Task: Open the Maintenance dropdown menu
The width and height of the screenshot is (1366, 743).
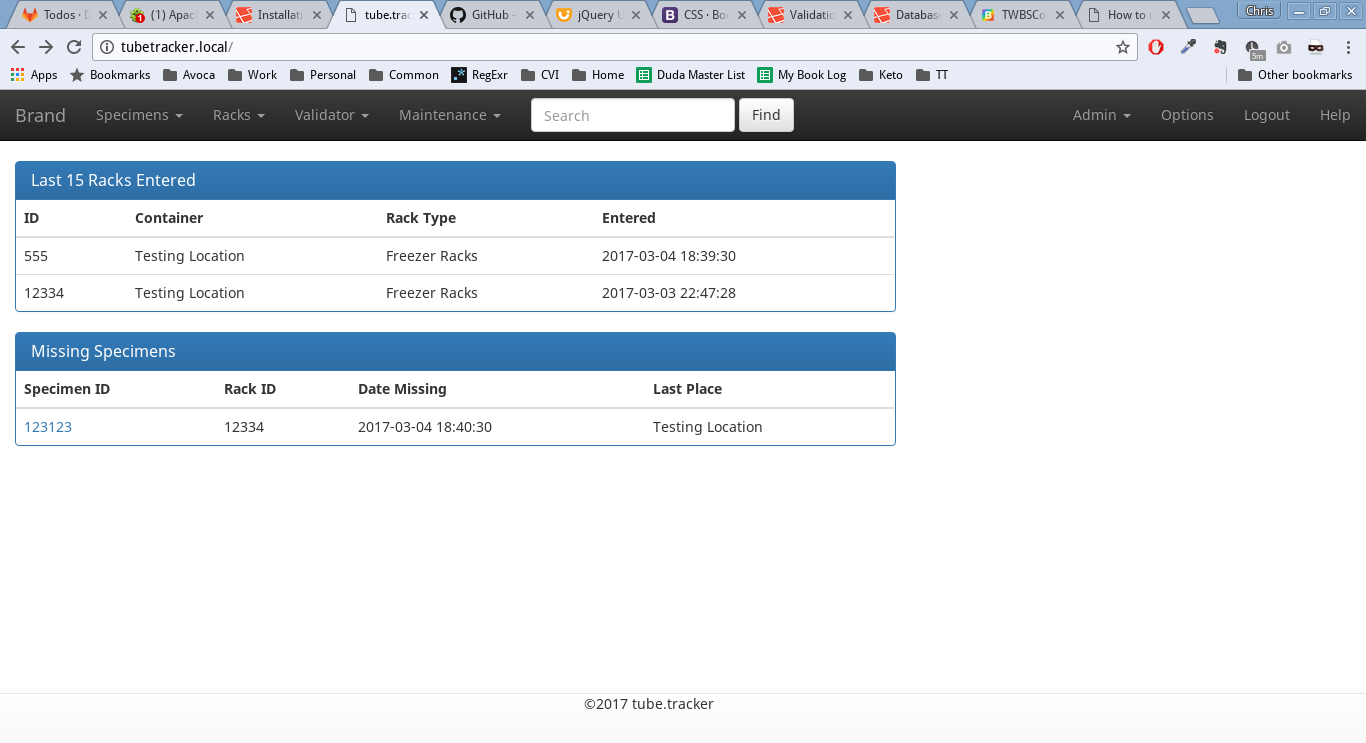Action: pos(449,115)
